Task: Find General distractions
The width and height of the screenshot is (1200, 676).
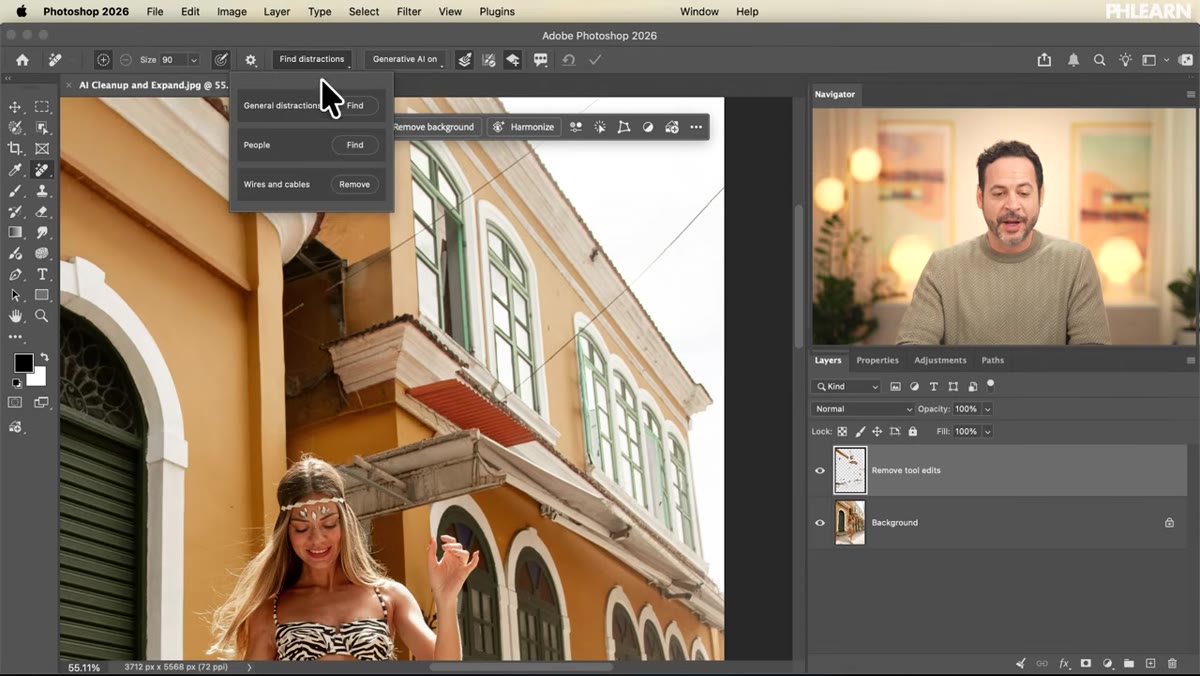Action: click(355, 105)
